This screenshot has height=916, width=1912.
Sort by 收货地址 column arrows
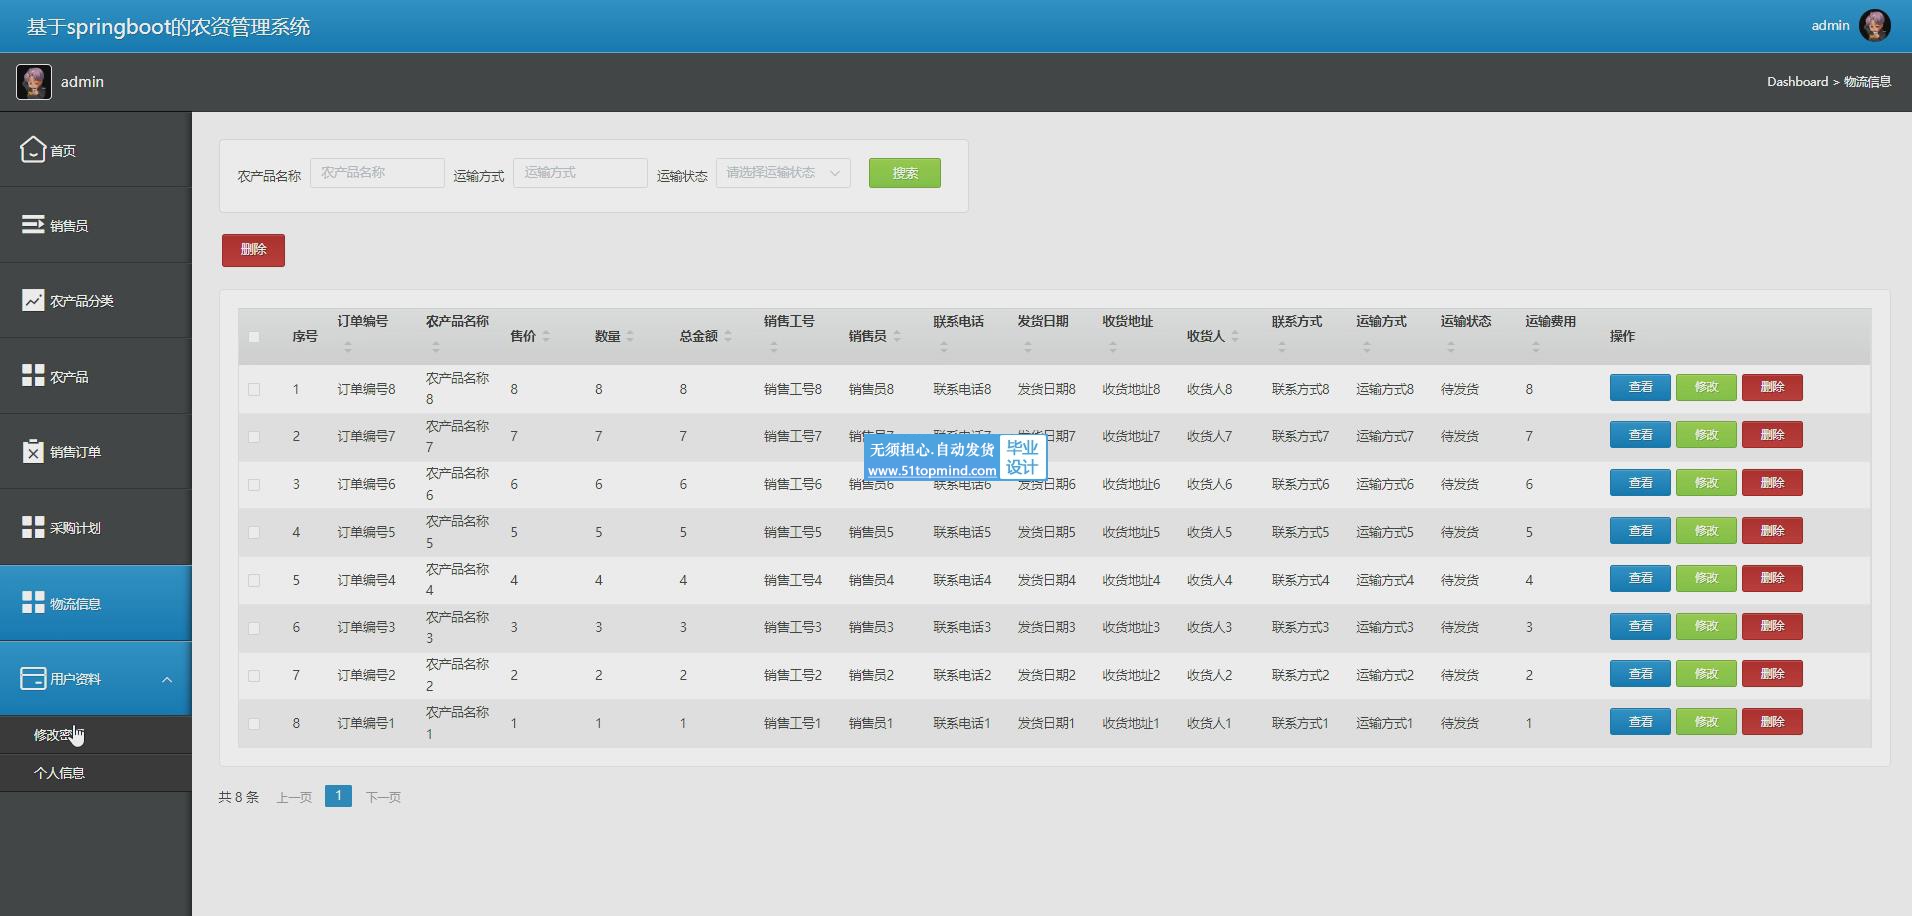point(1113,347)
